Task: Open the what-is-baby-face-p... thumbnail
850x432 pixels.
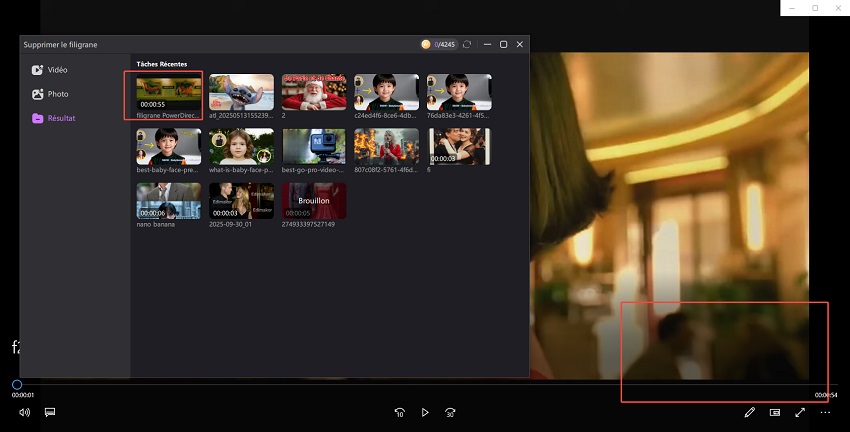Action: tap(241, 146)
